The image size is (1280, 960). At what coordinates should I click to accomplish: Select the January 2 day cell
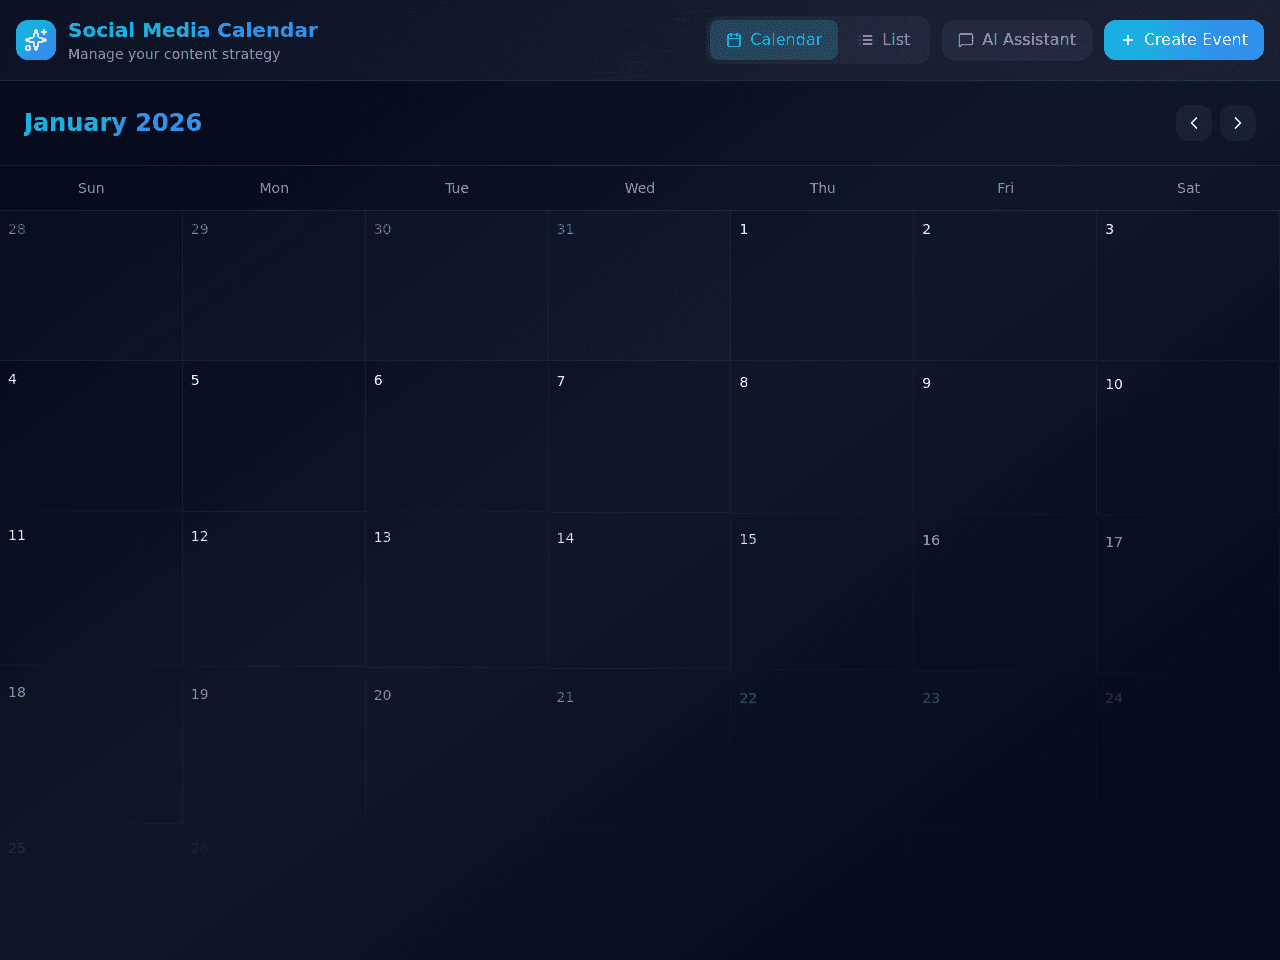point(1005,286)
